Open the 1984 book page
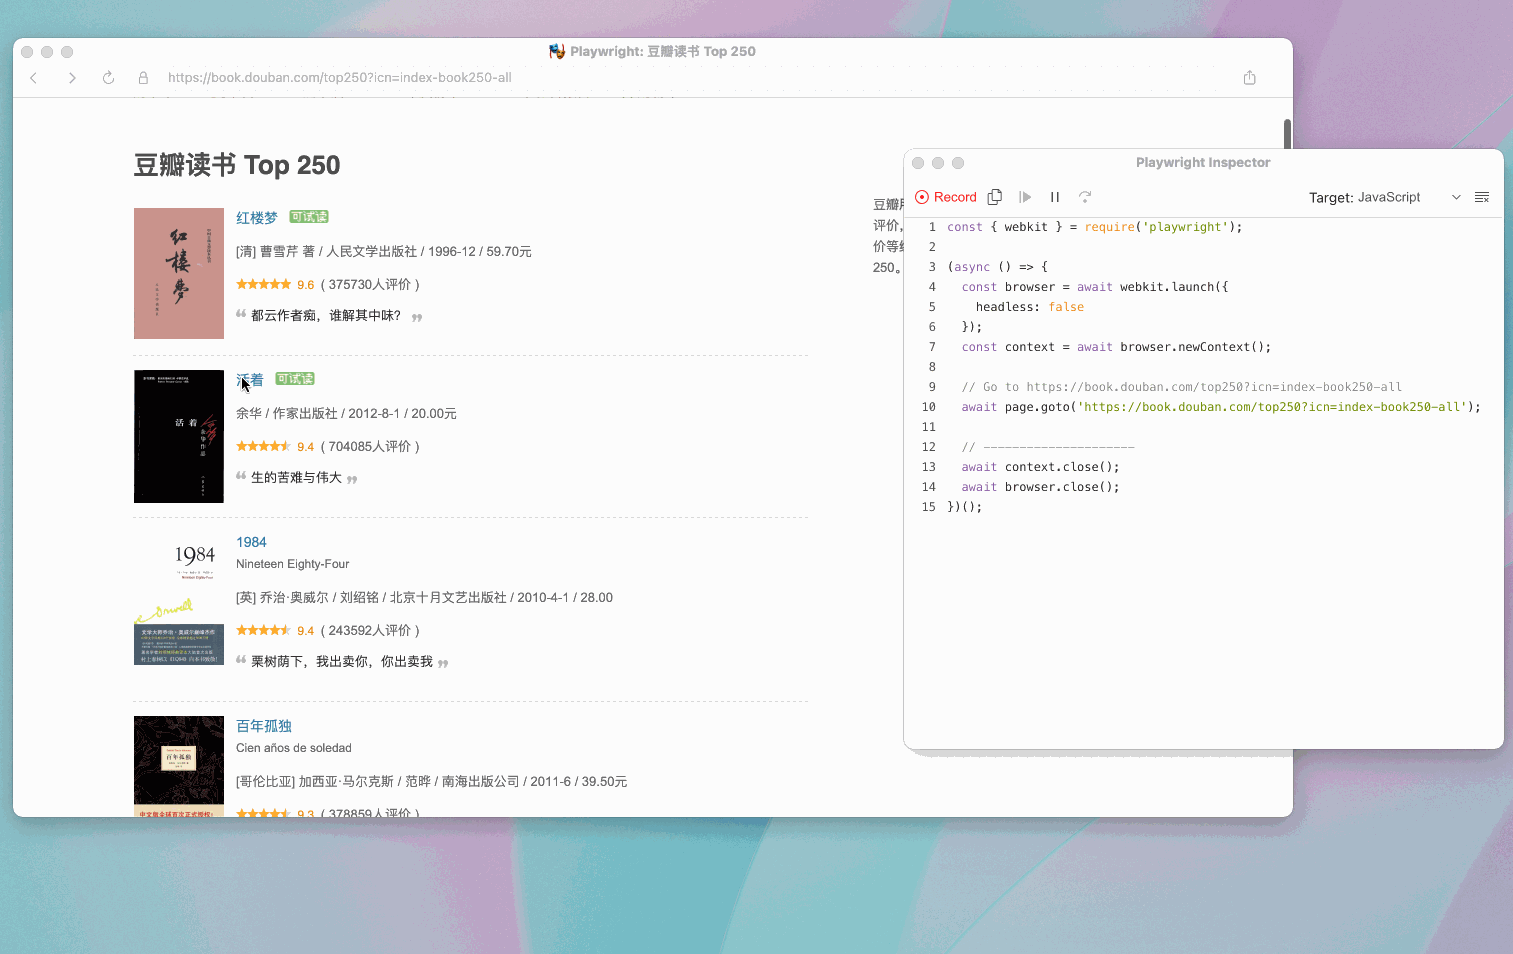Viewport: 1513px width, 954px height. click(x=251, y=541)
